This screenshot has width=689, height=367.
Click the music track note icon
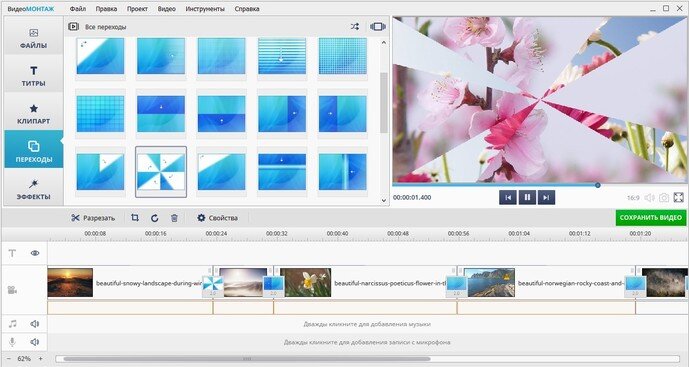point(12,324)
